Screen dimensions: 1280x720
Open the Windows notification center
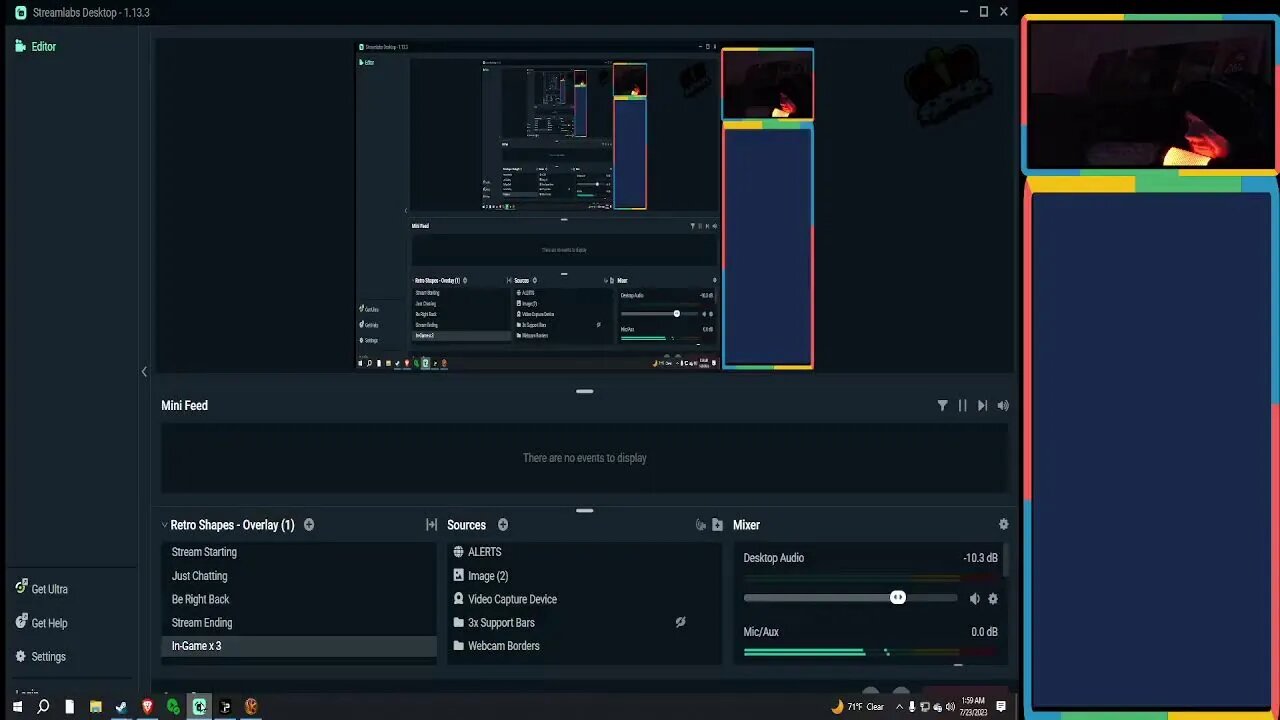(1001, 707)
